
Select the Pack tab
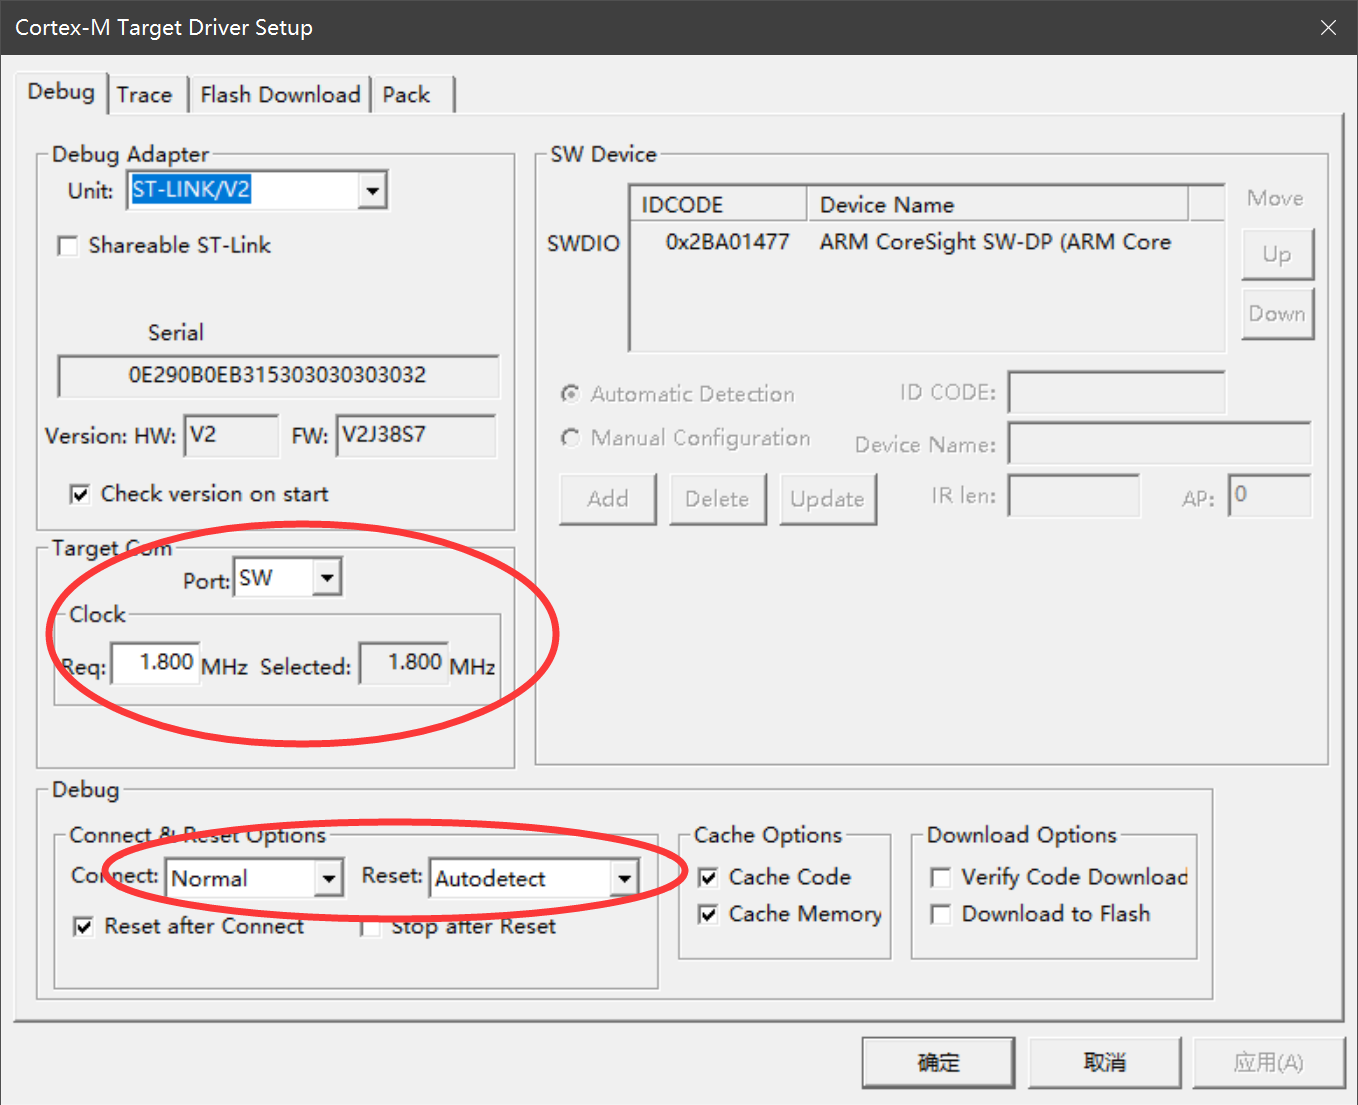(404, 93)
